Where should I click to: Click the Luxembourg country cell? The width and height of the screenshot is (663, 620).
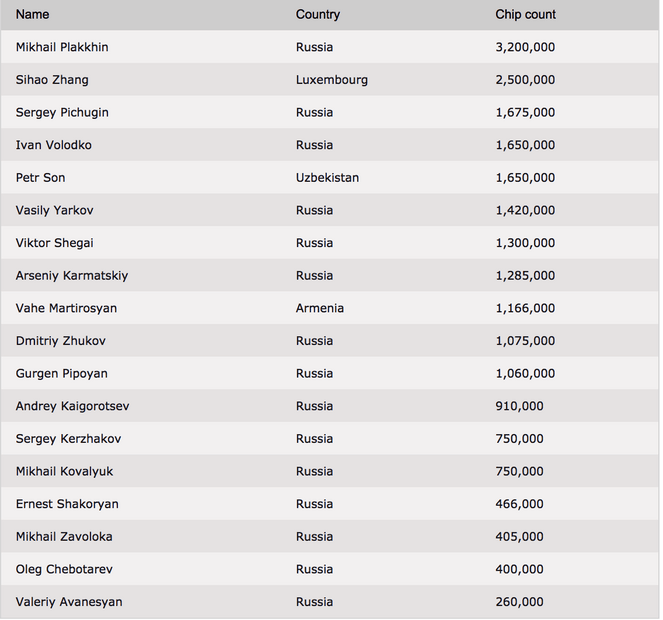point(332,80)
